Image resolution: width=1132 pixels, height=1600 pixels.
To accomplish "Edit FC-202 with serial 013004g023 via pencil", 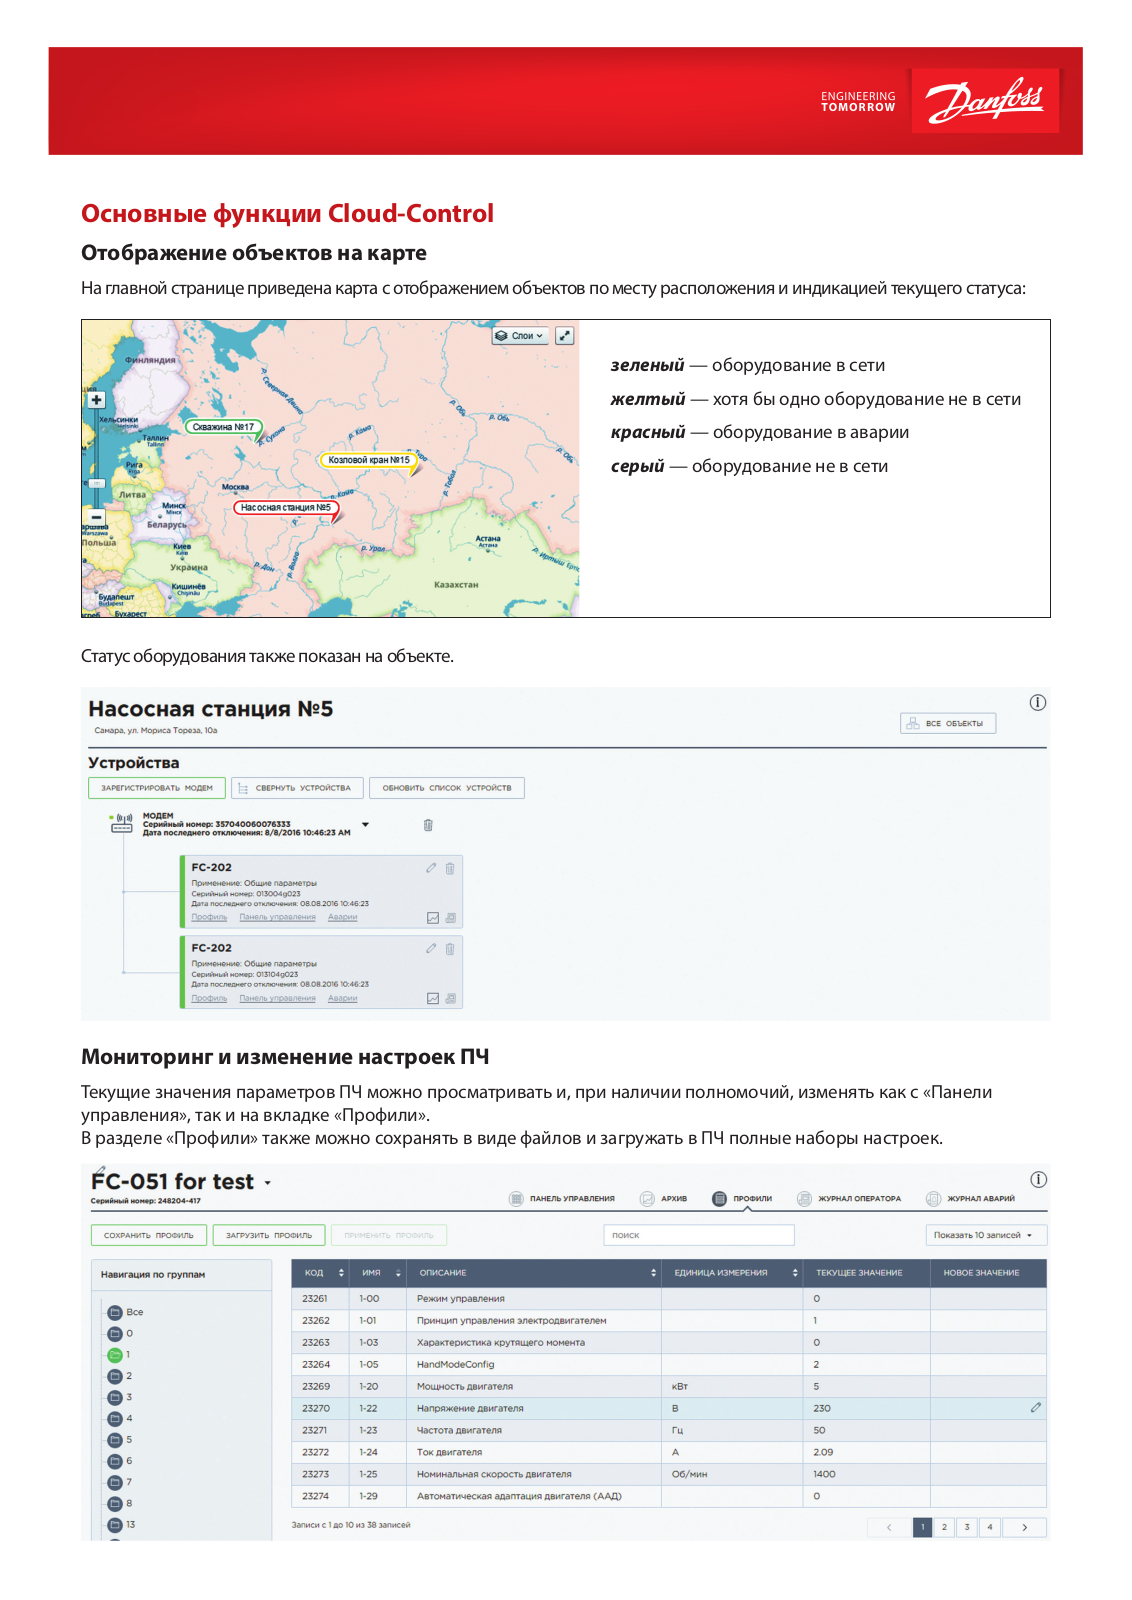I will click(x=431, y=868).
